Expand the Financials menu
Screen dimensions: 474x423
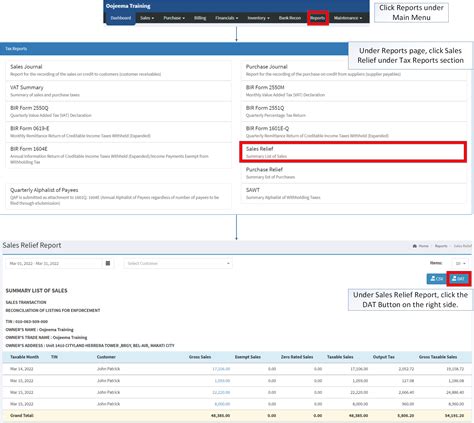tap(227, 18)
